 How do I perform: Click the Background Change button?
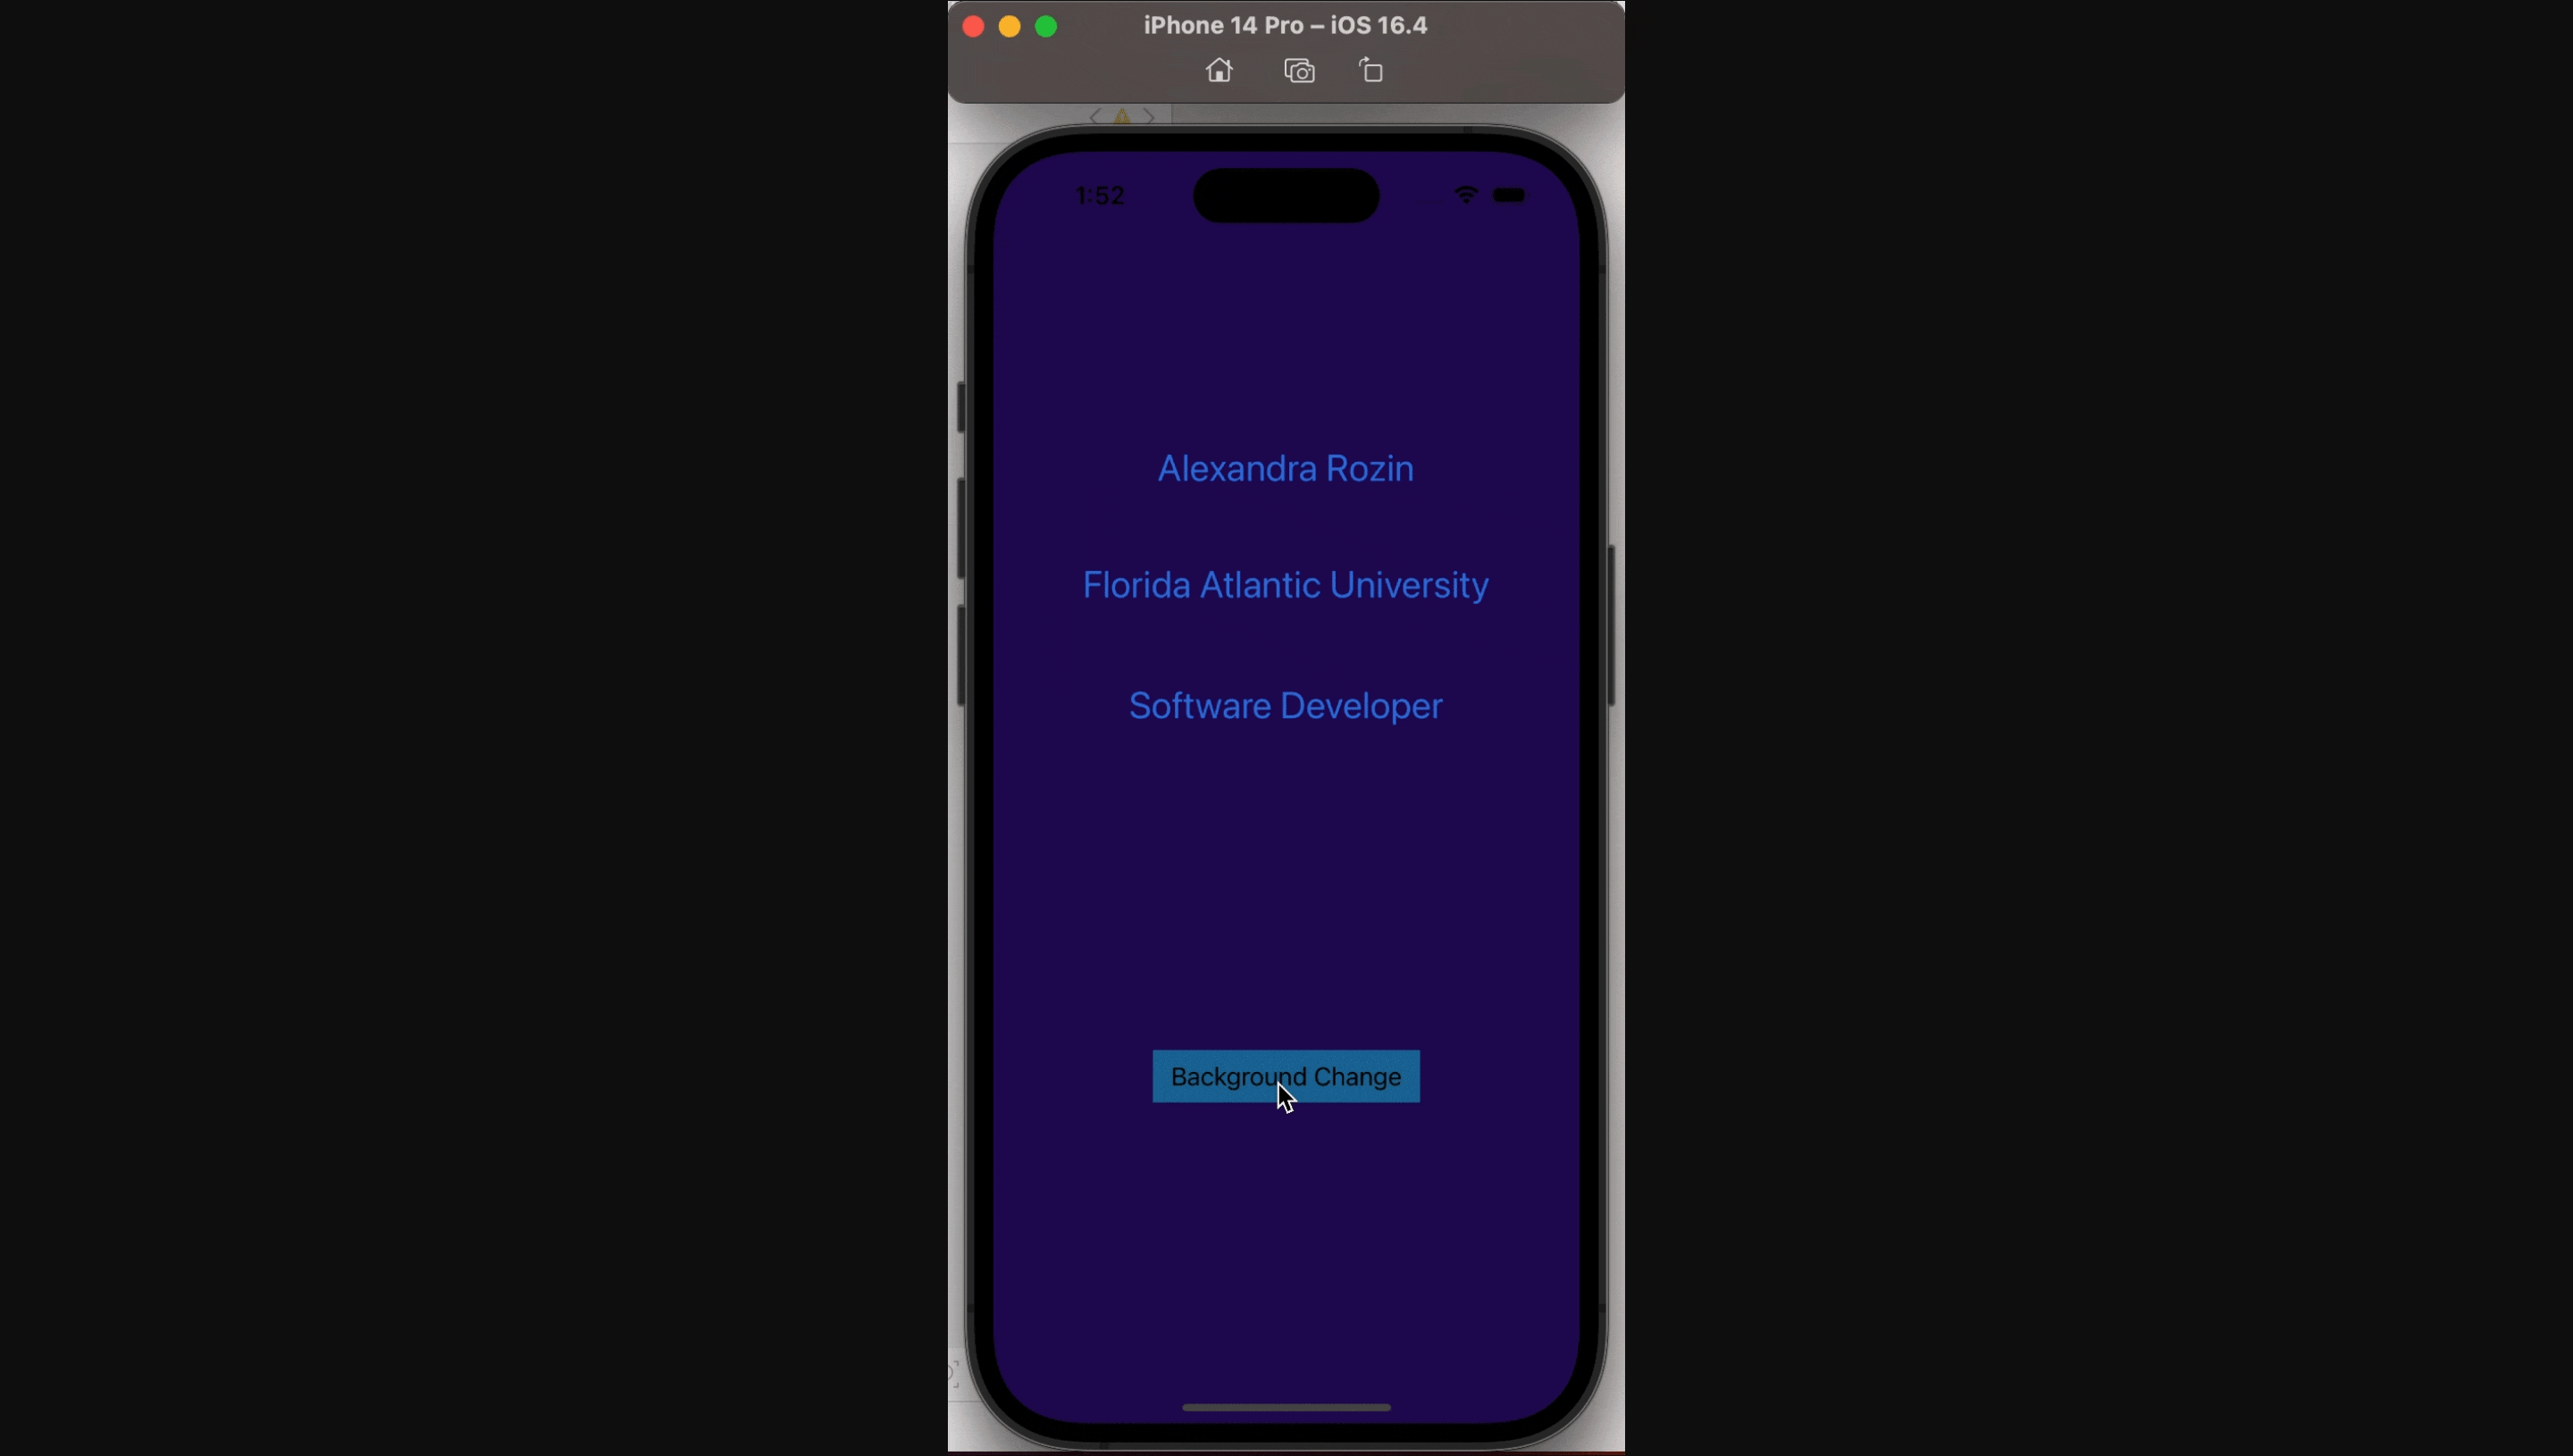[x=1285, y=1076]
